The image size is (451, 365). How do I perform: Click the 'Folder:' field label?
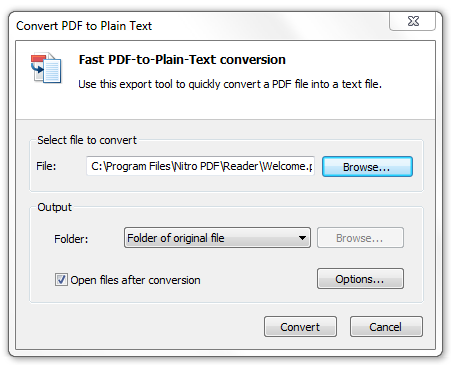click(71, 239)
